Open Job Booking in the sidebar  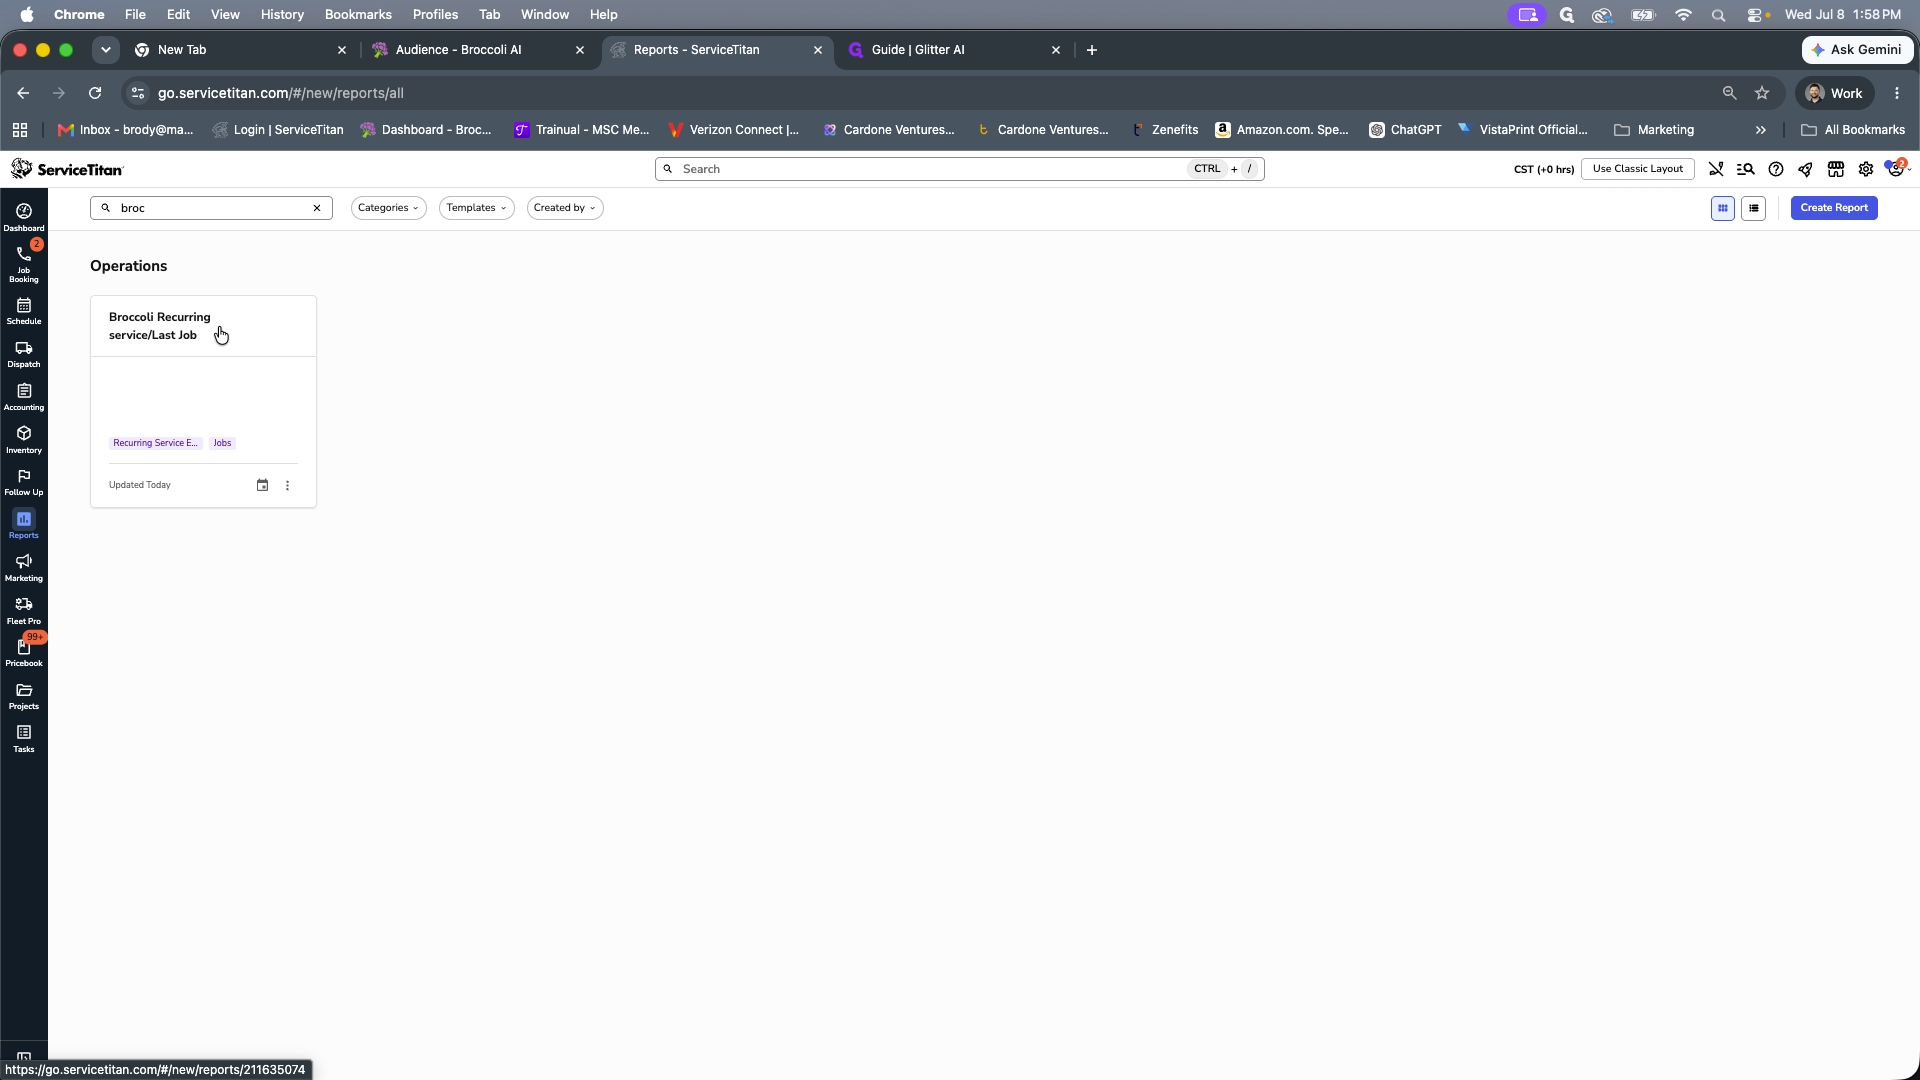click(x=24, y=264)
